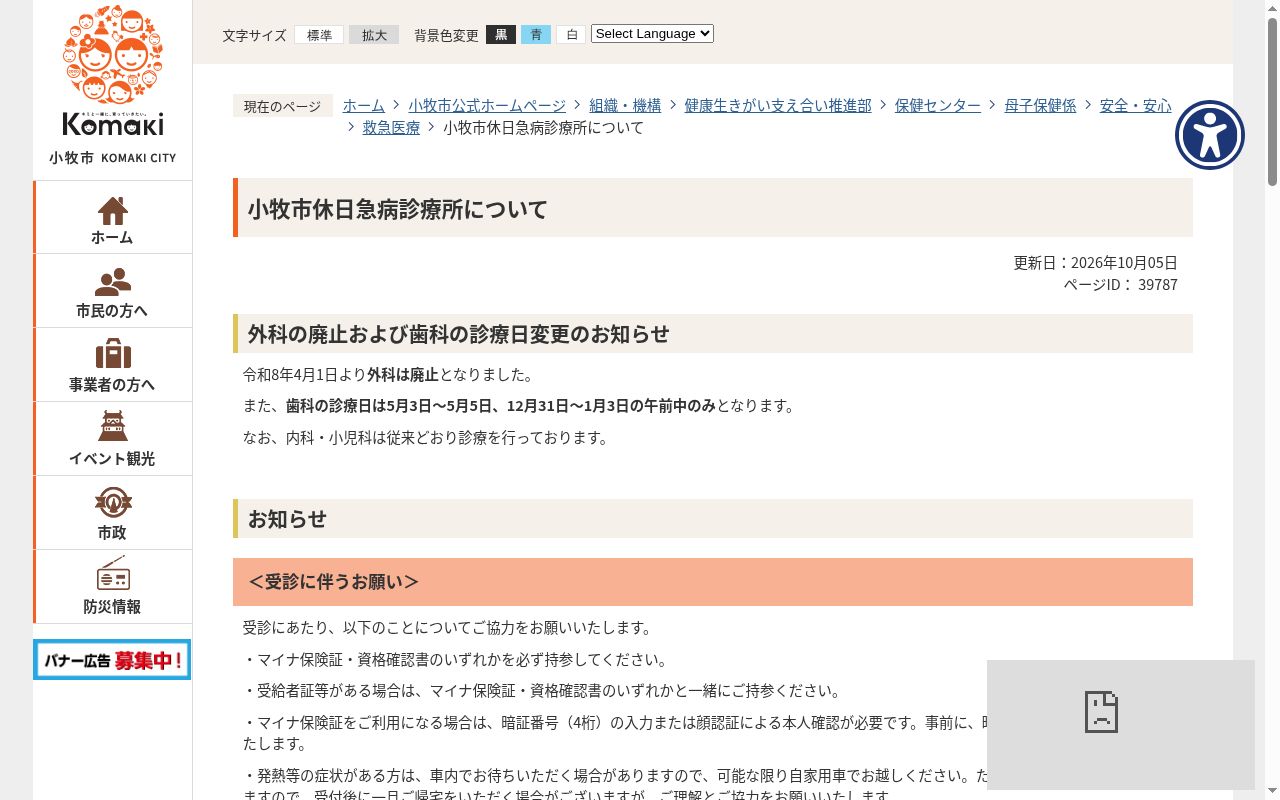Viewport: 1280px width, 800px height.
Task: Open 健康生きがい支え合い推進部 breadcrumb link
Action: [778, 105]
